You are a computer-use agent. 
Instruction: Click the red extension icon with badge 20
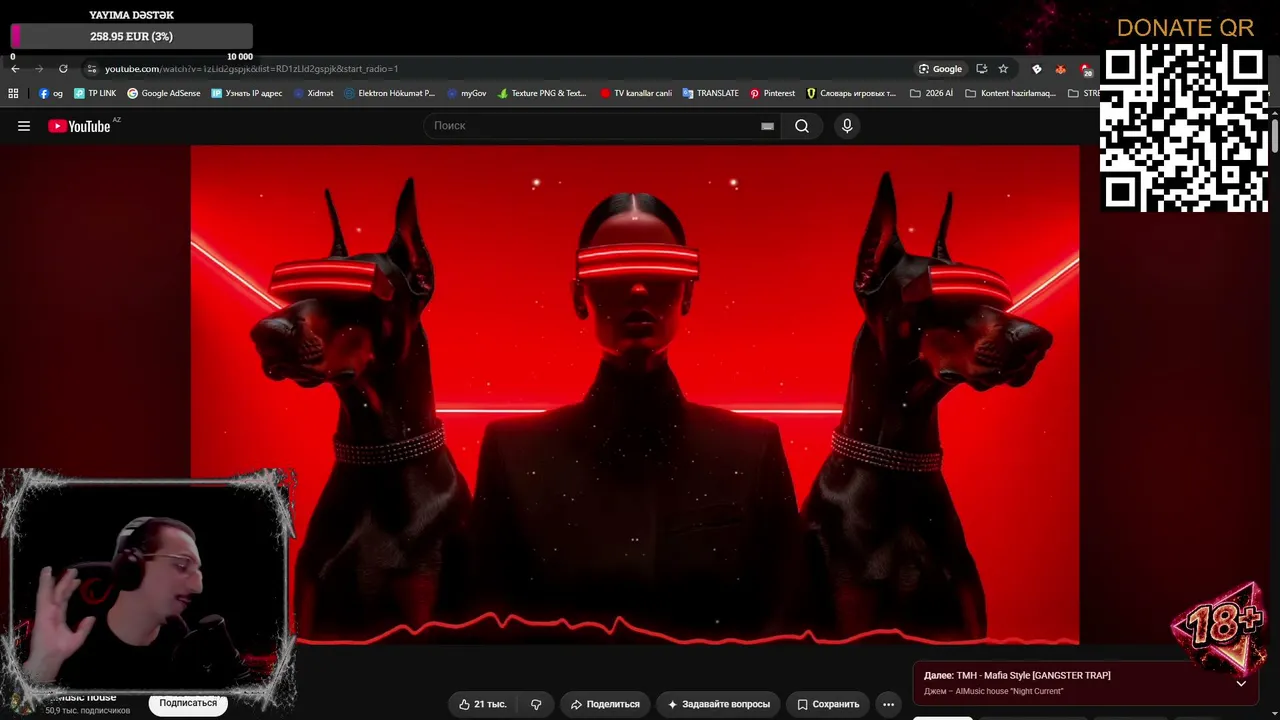(x=1086, y=69)
